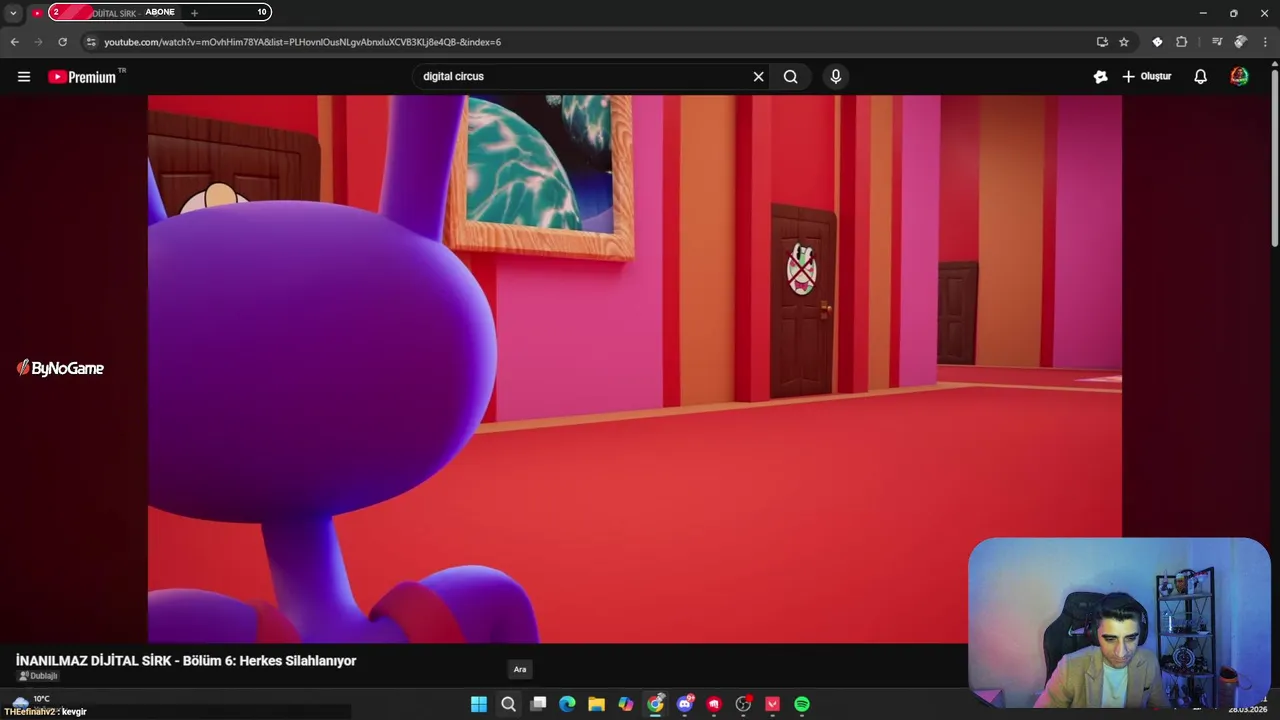Open the YouTube account avatar menu
The height and width of the screenshot is (720, 1280).
[x=1239, y=77]
